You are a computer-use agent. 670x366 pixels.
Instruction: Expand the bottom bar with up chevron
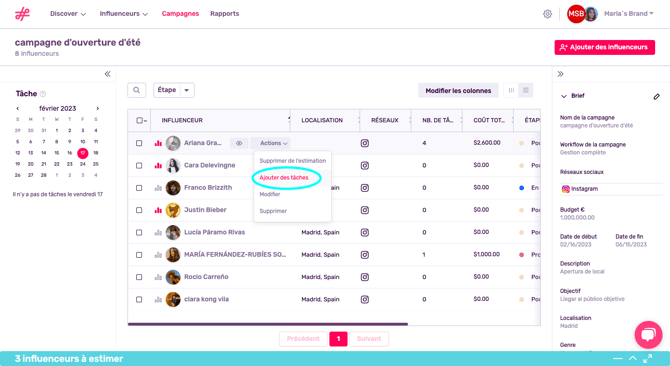click(x=632, y=358)
